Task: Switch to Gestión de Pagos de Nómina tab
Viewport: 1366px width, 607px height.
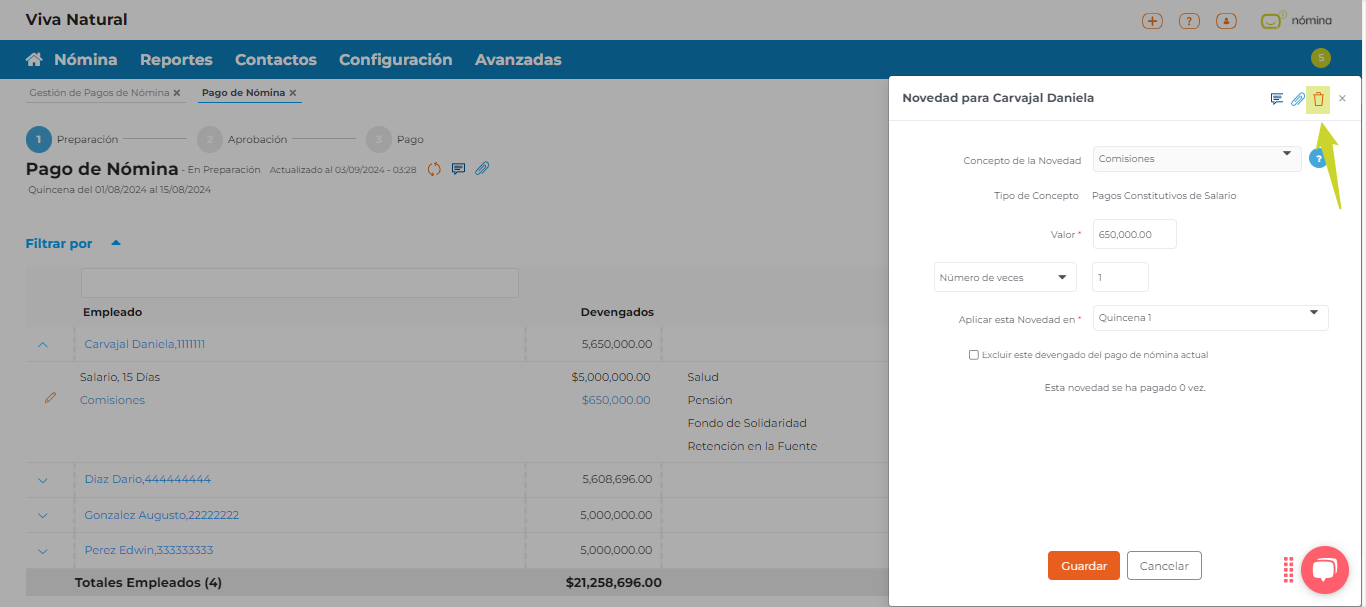Action: click(99, 93)
